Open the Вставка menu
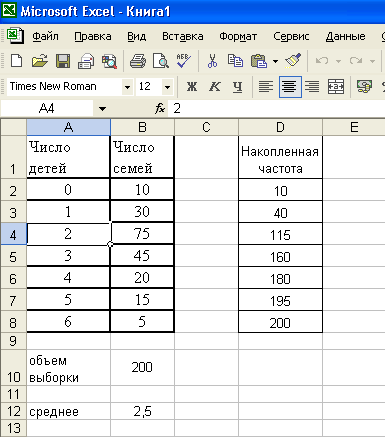 click(183, 36)
